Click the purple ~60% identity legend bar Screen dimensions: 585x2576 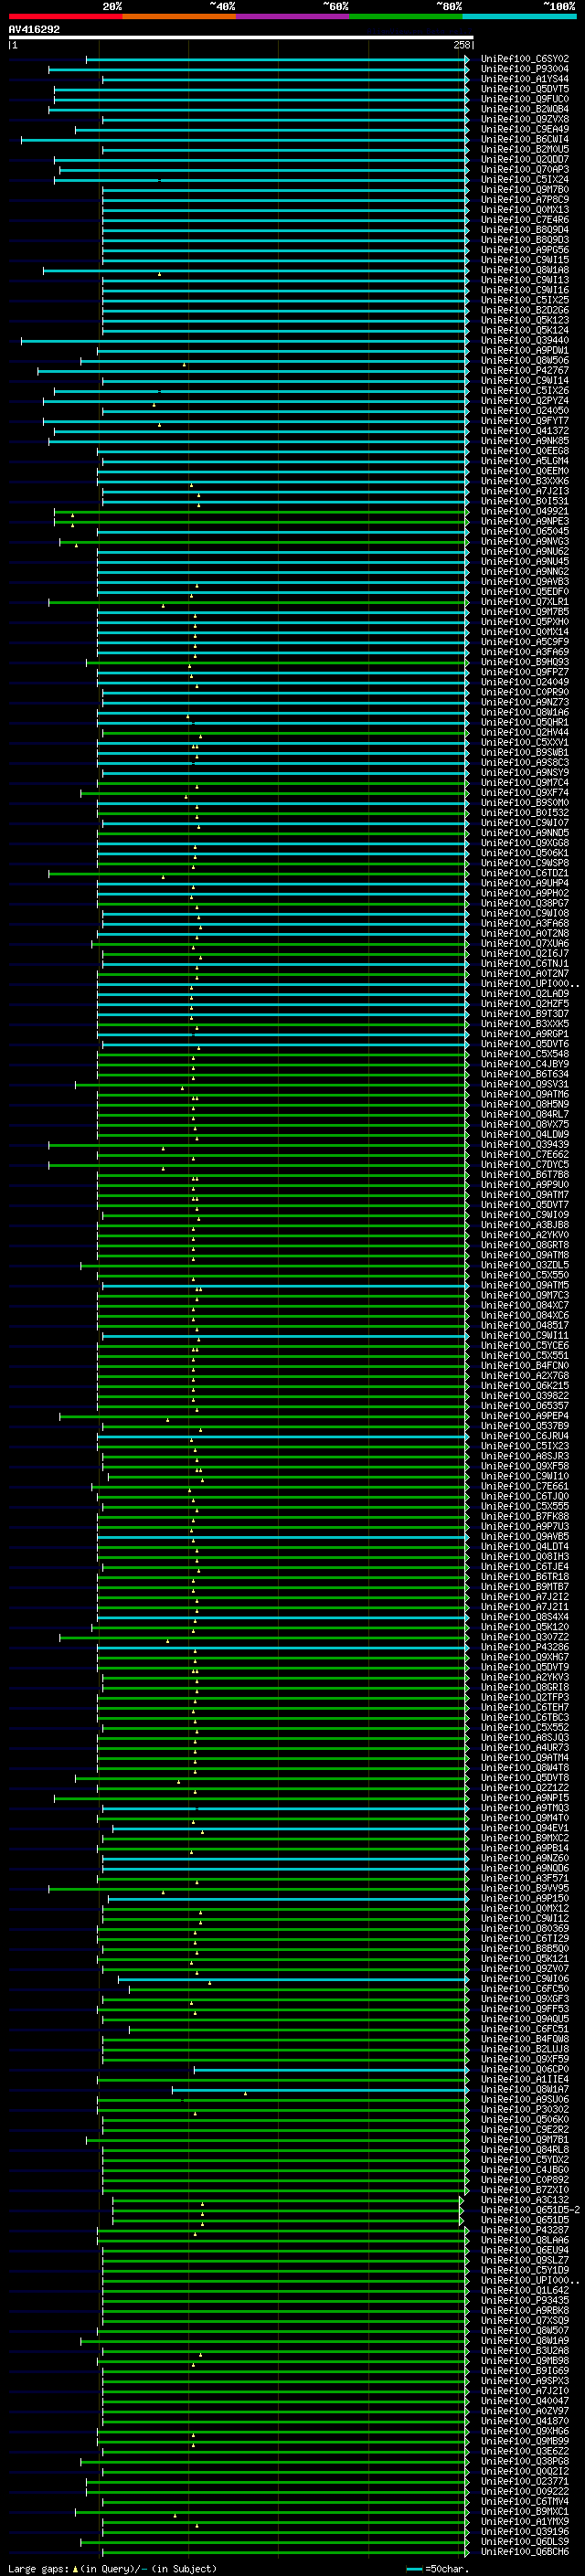(x=293, y=16)
